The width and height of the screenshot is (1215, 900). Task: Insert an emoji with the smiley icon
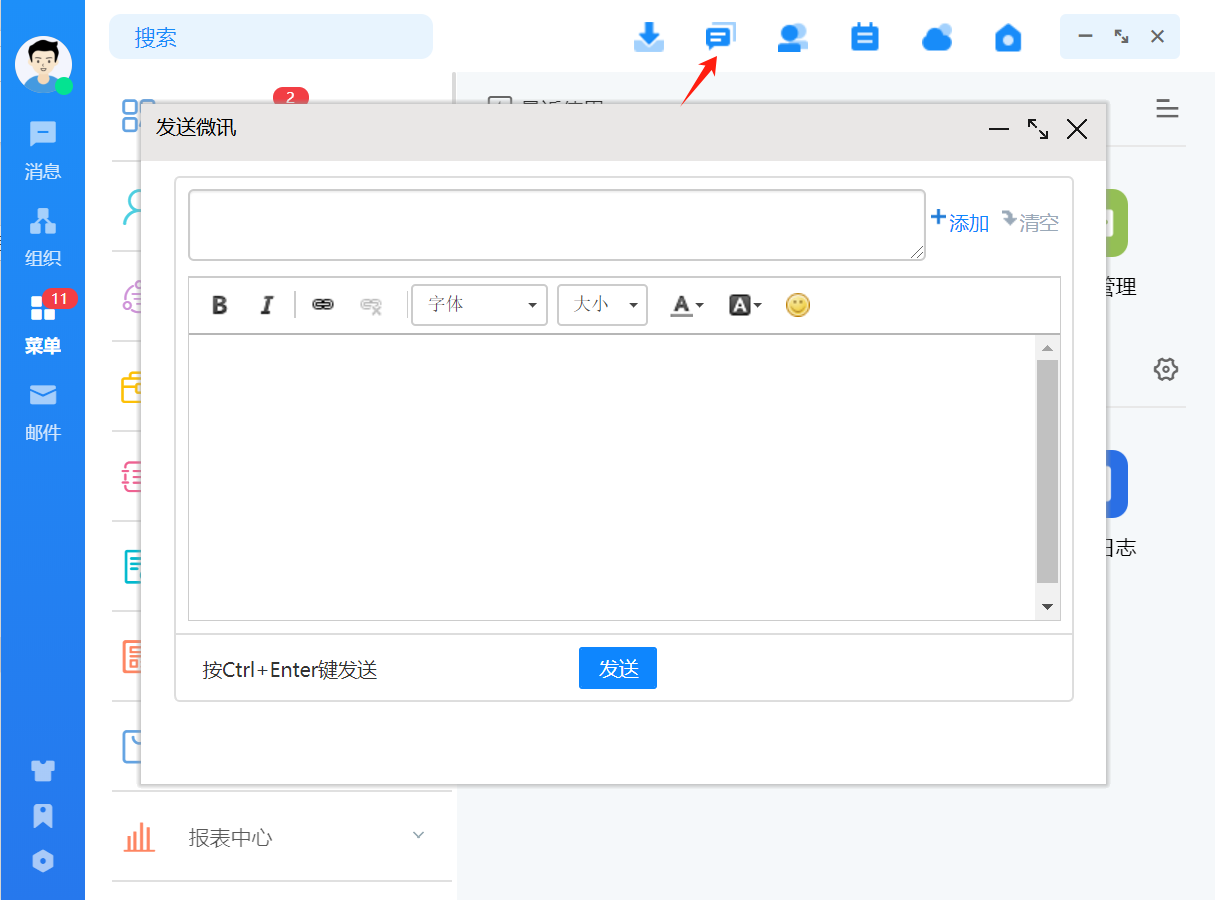[797, 305]
